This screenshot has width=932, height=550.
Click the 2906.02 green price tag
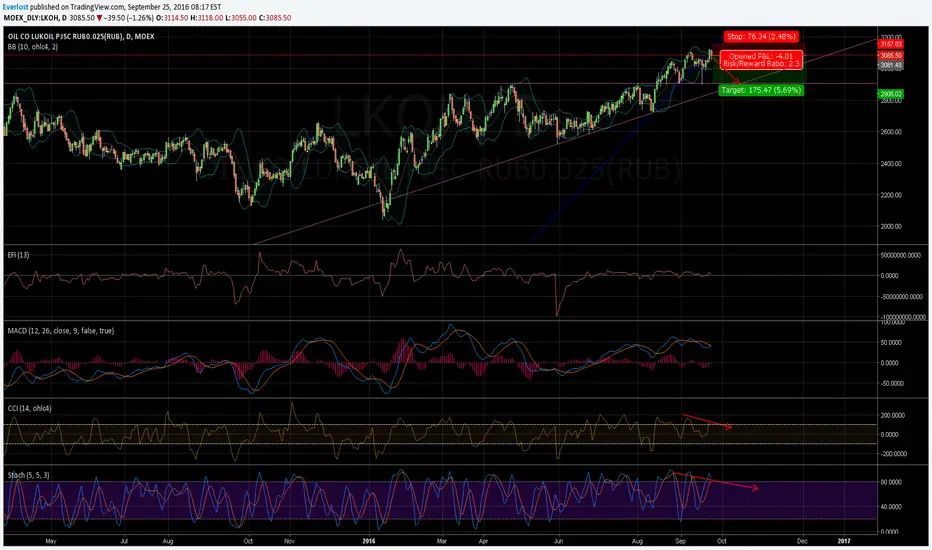[x=890, y=94]
